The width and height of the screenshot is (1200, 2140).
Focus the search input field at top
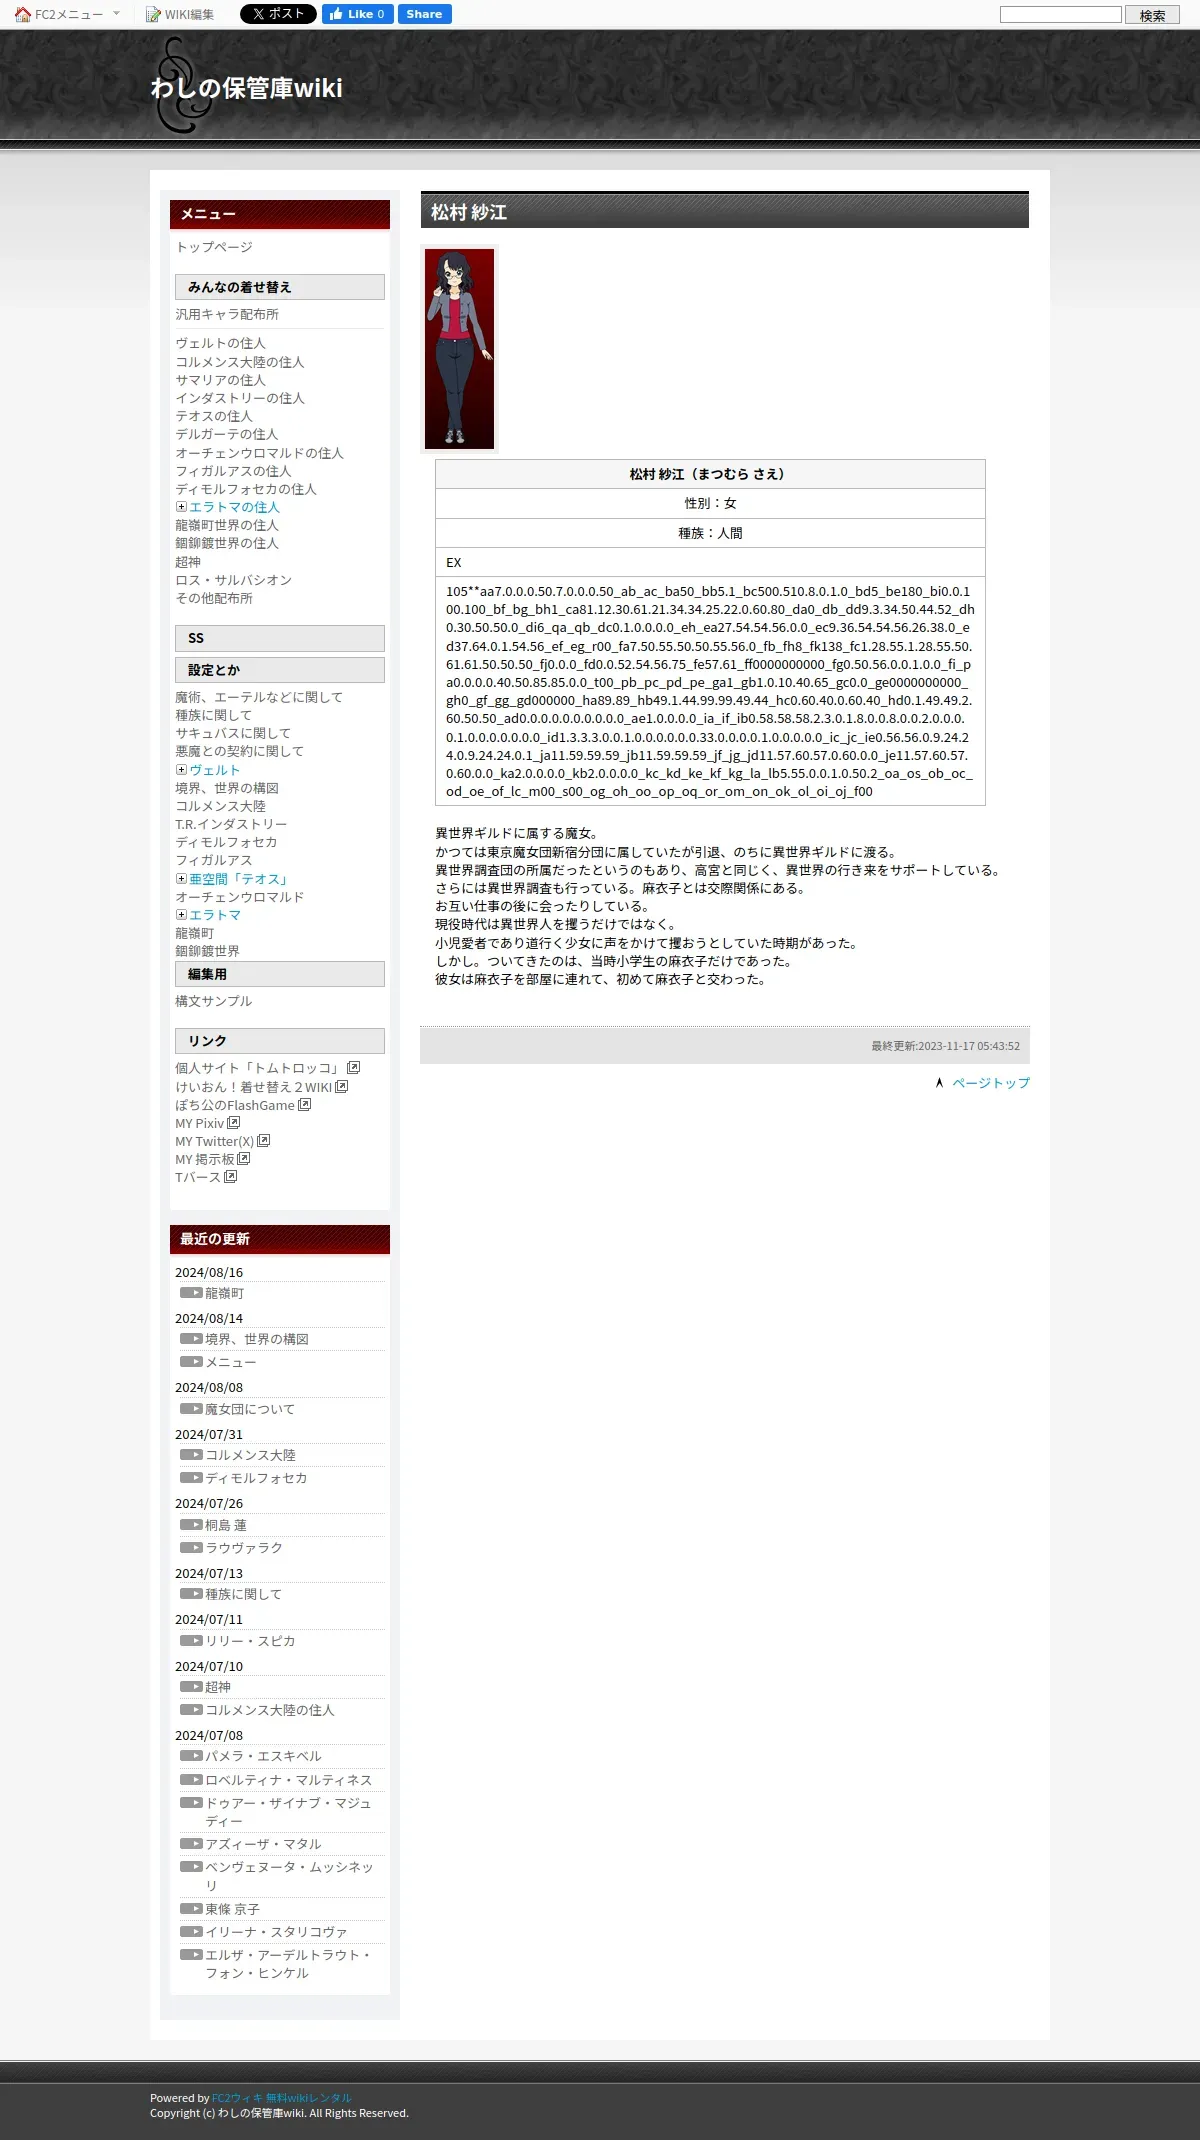1061,14
